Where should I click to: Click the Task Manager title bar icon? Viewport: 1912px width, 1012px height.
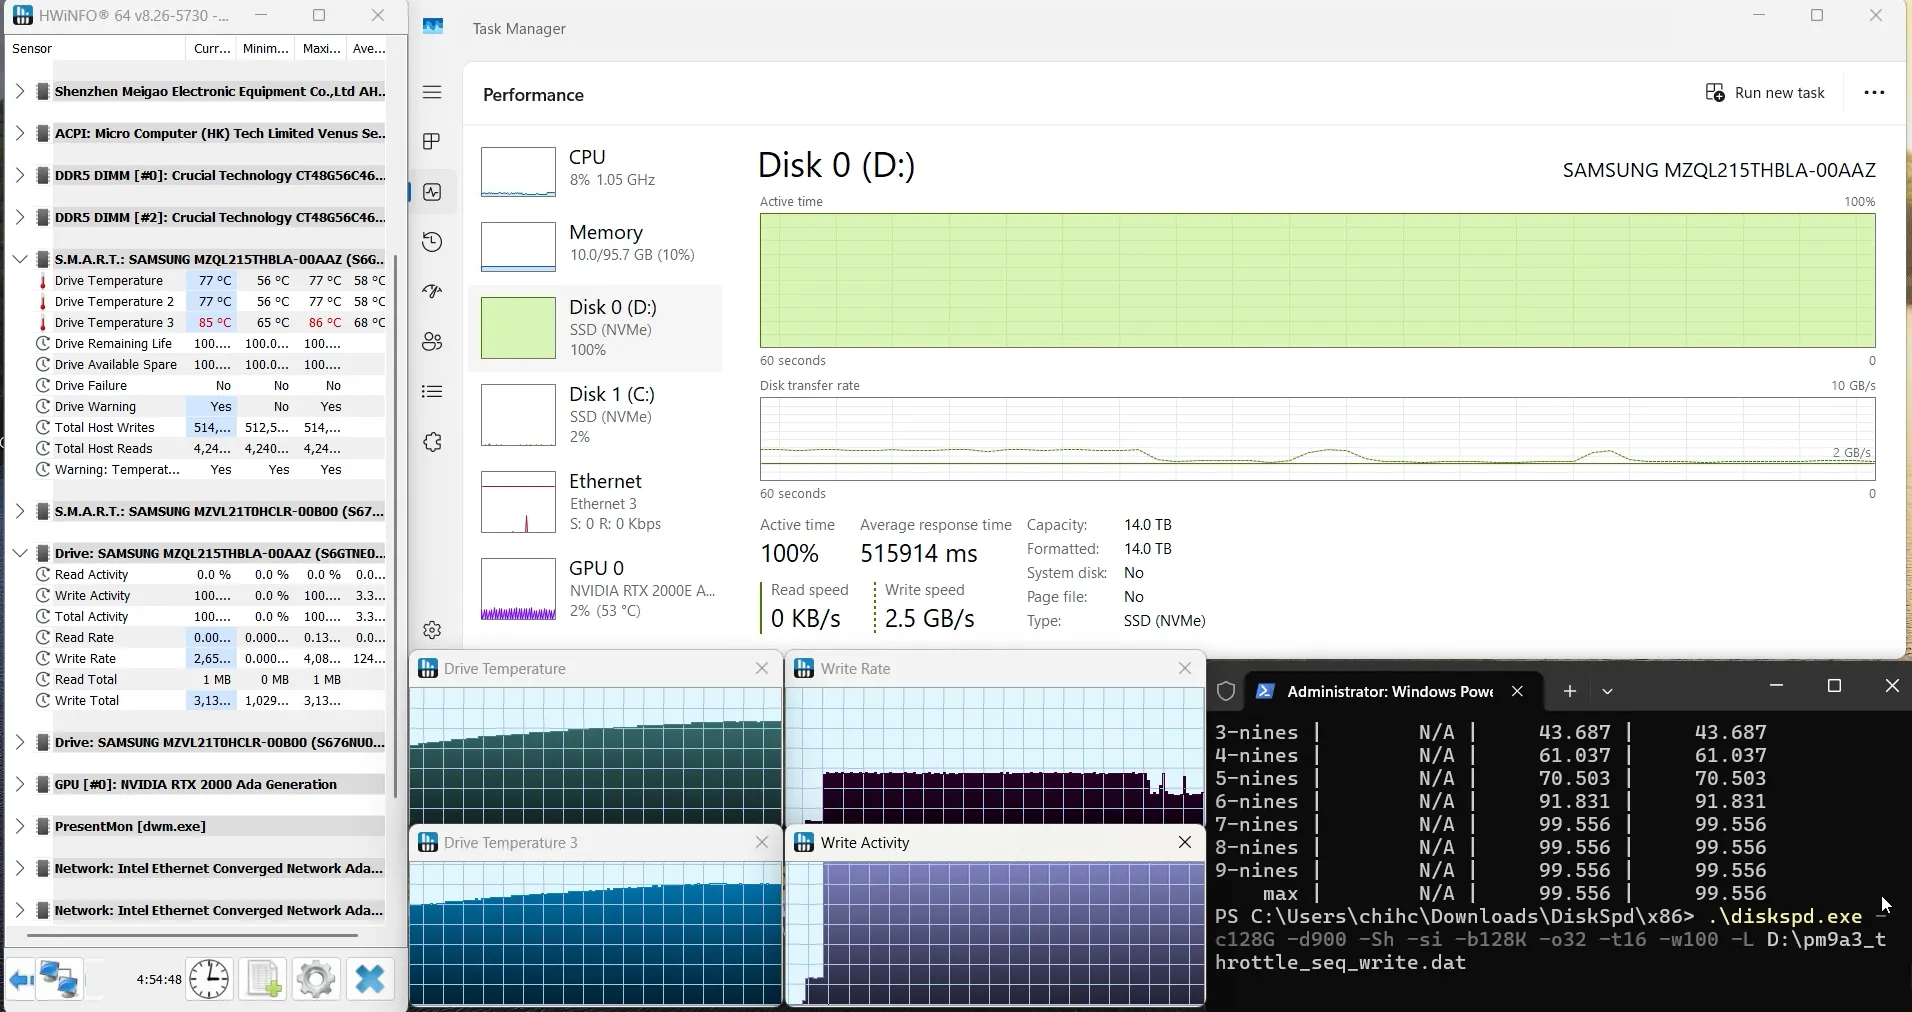point(433,27)
